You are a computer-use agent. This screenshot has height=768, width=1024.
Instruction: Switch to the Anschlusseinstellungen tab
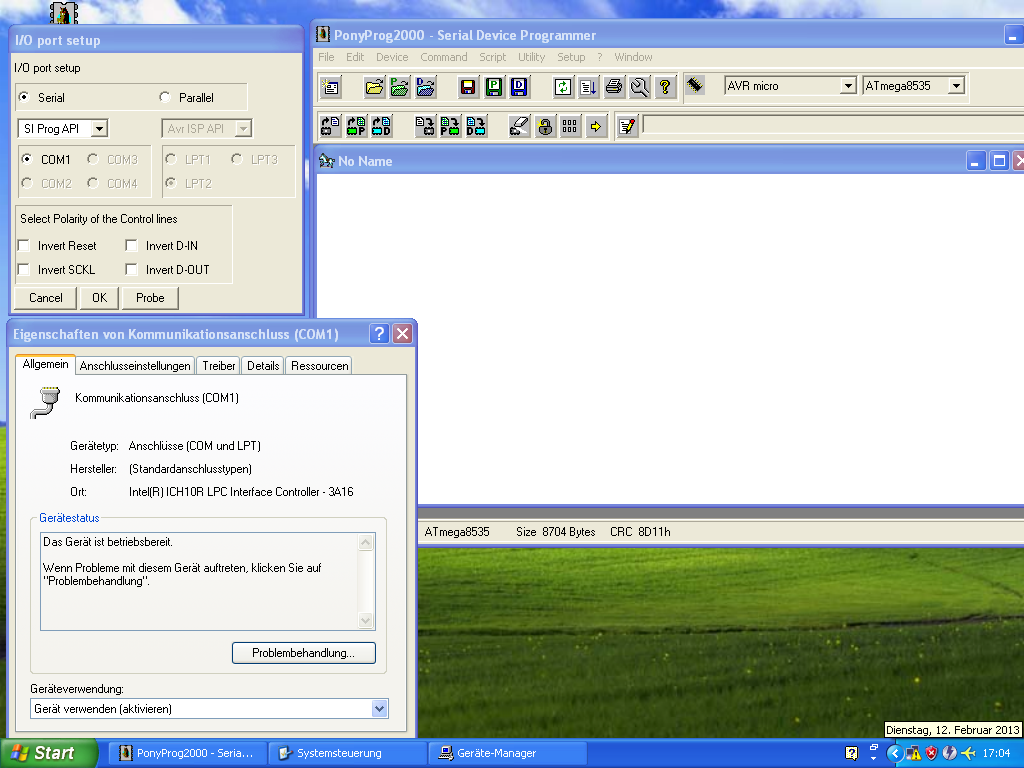135,366
